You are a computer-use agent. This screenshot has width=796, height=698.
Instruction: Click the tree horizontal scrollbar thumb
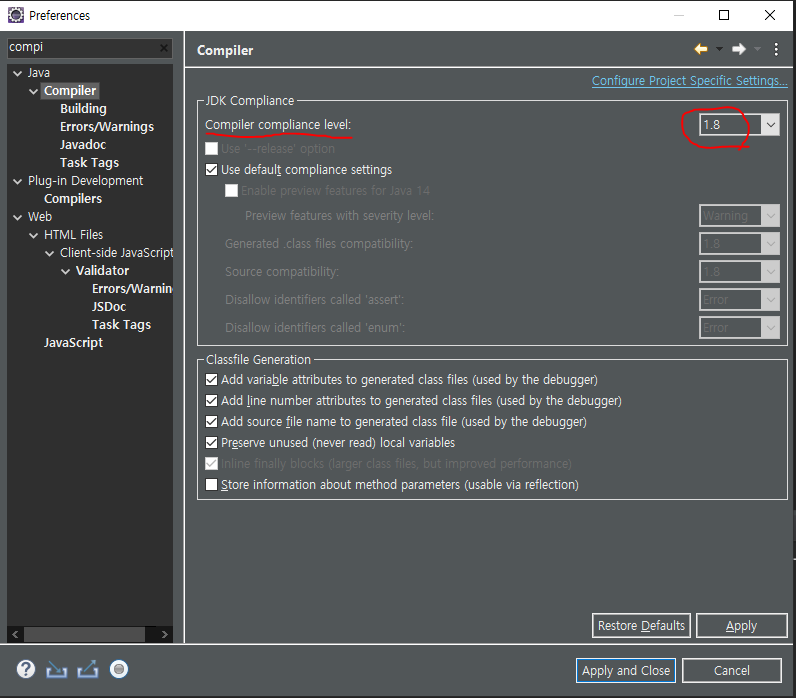click(x=84, y=634)
